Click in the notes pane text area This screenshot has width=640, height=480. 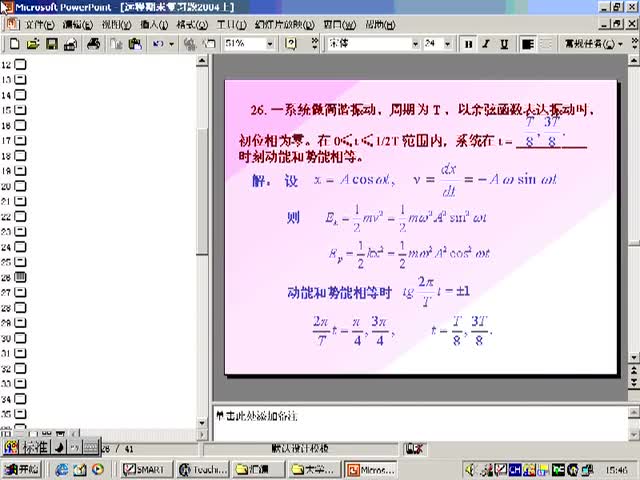420,423
